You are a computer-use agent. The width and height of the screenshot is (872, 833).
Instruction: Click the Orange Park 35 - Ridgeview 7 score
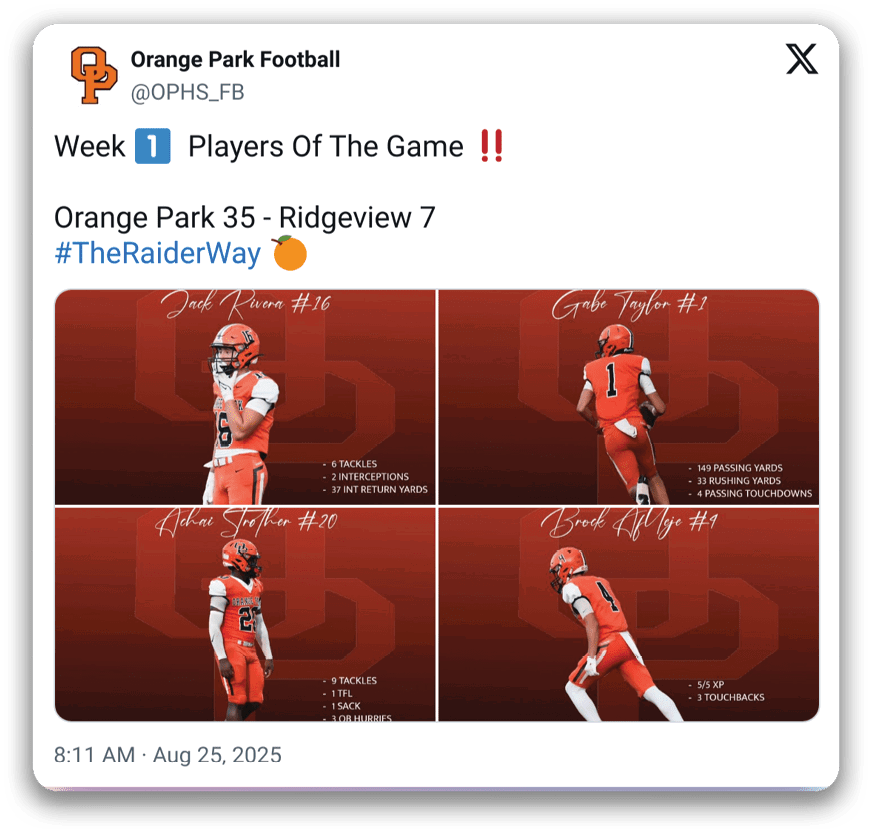pos(244,217)
